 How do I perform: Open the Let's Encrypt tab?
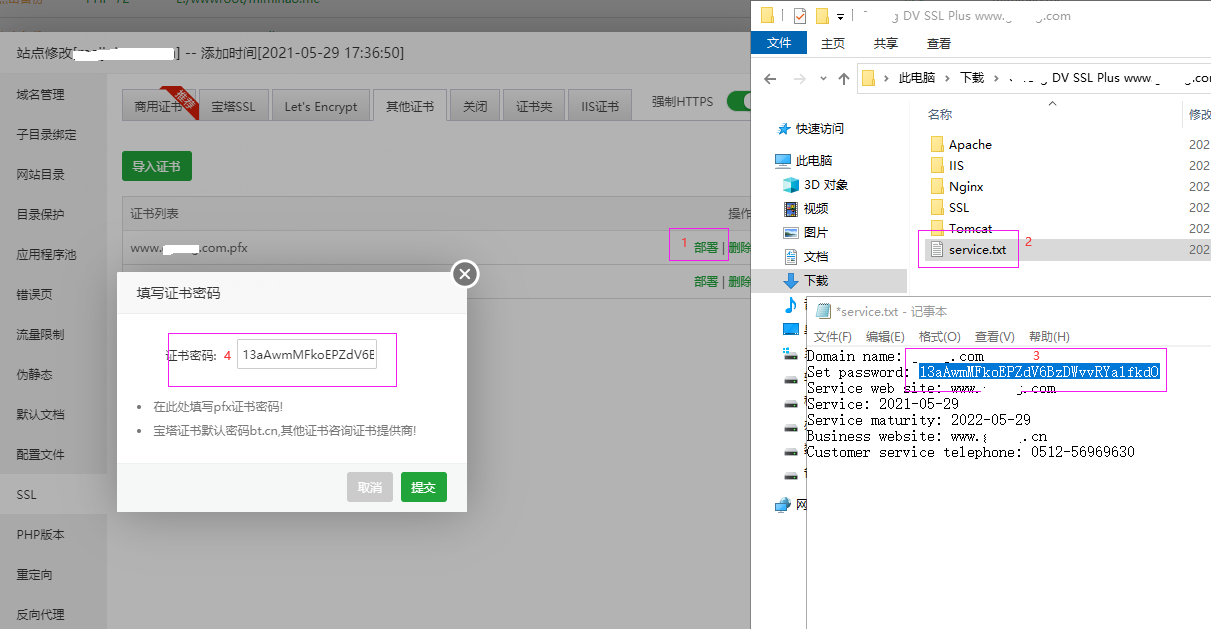(x=321, y=106)
